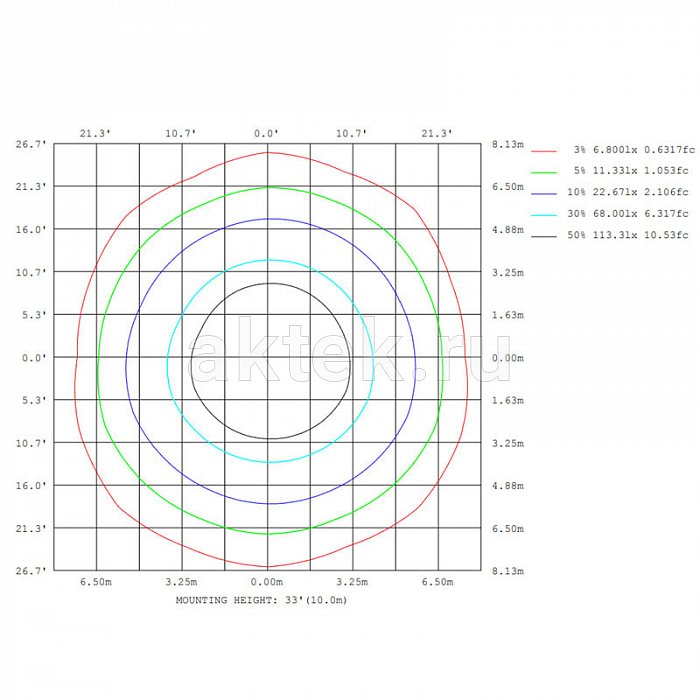Viewport: 700px width, 700px height.
Task: Click the "0.0'" label on top axis
Action: 267,133
